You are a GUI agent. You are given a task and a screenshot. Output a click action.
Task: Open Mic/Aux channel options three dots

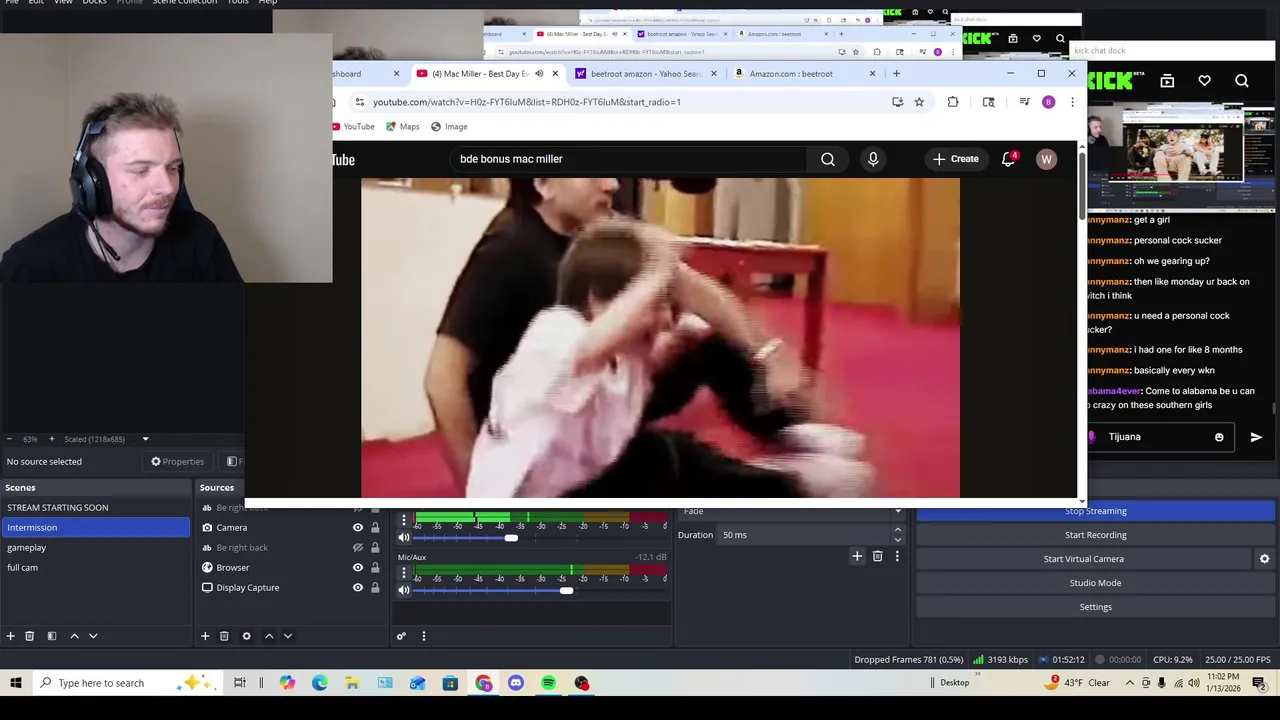(x=404, y=573)
